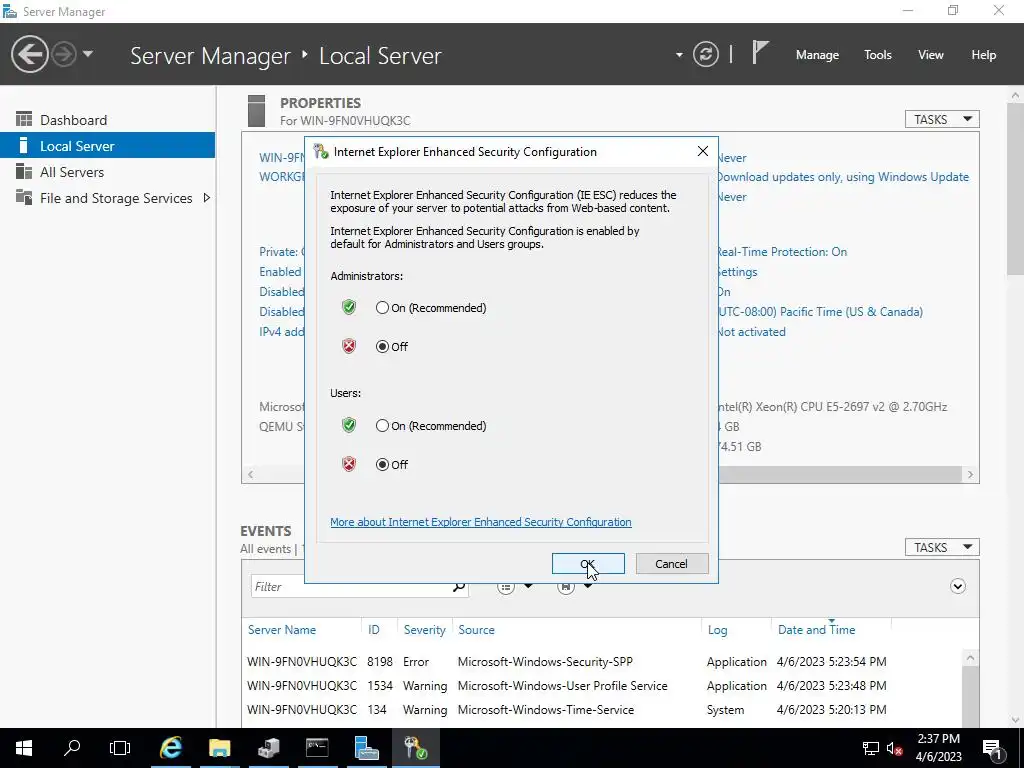
Task: Open the Manage menu
Action: 817,55
